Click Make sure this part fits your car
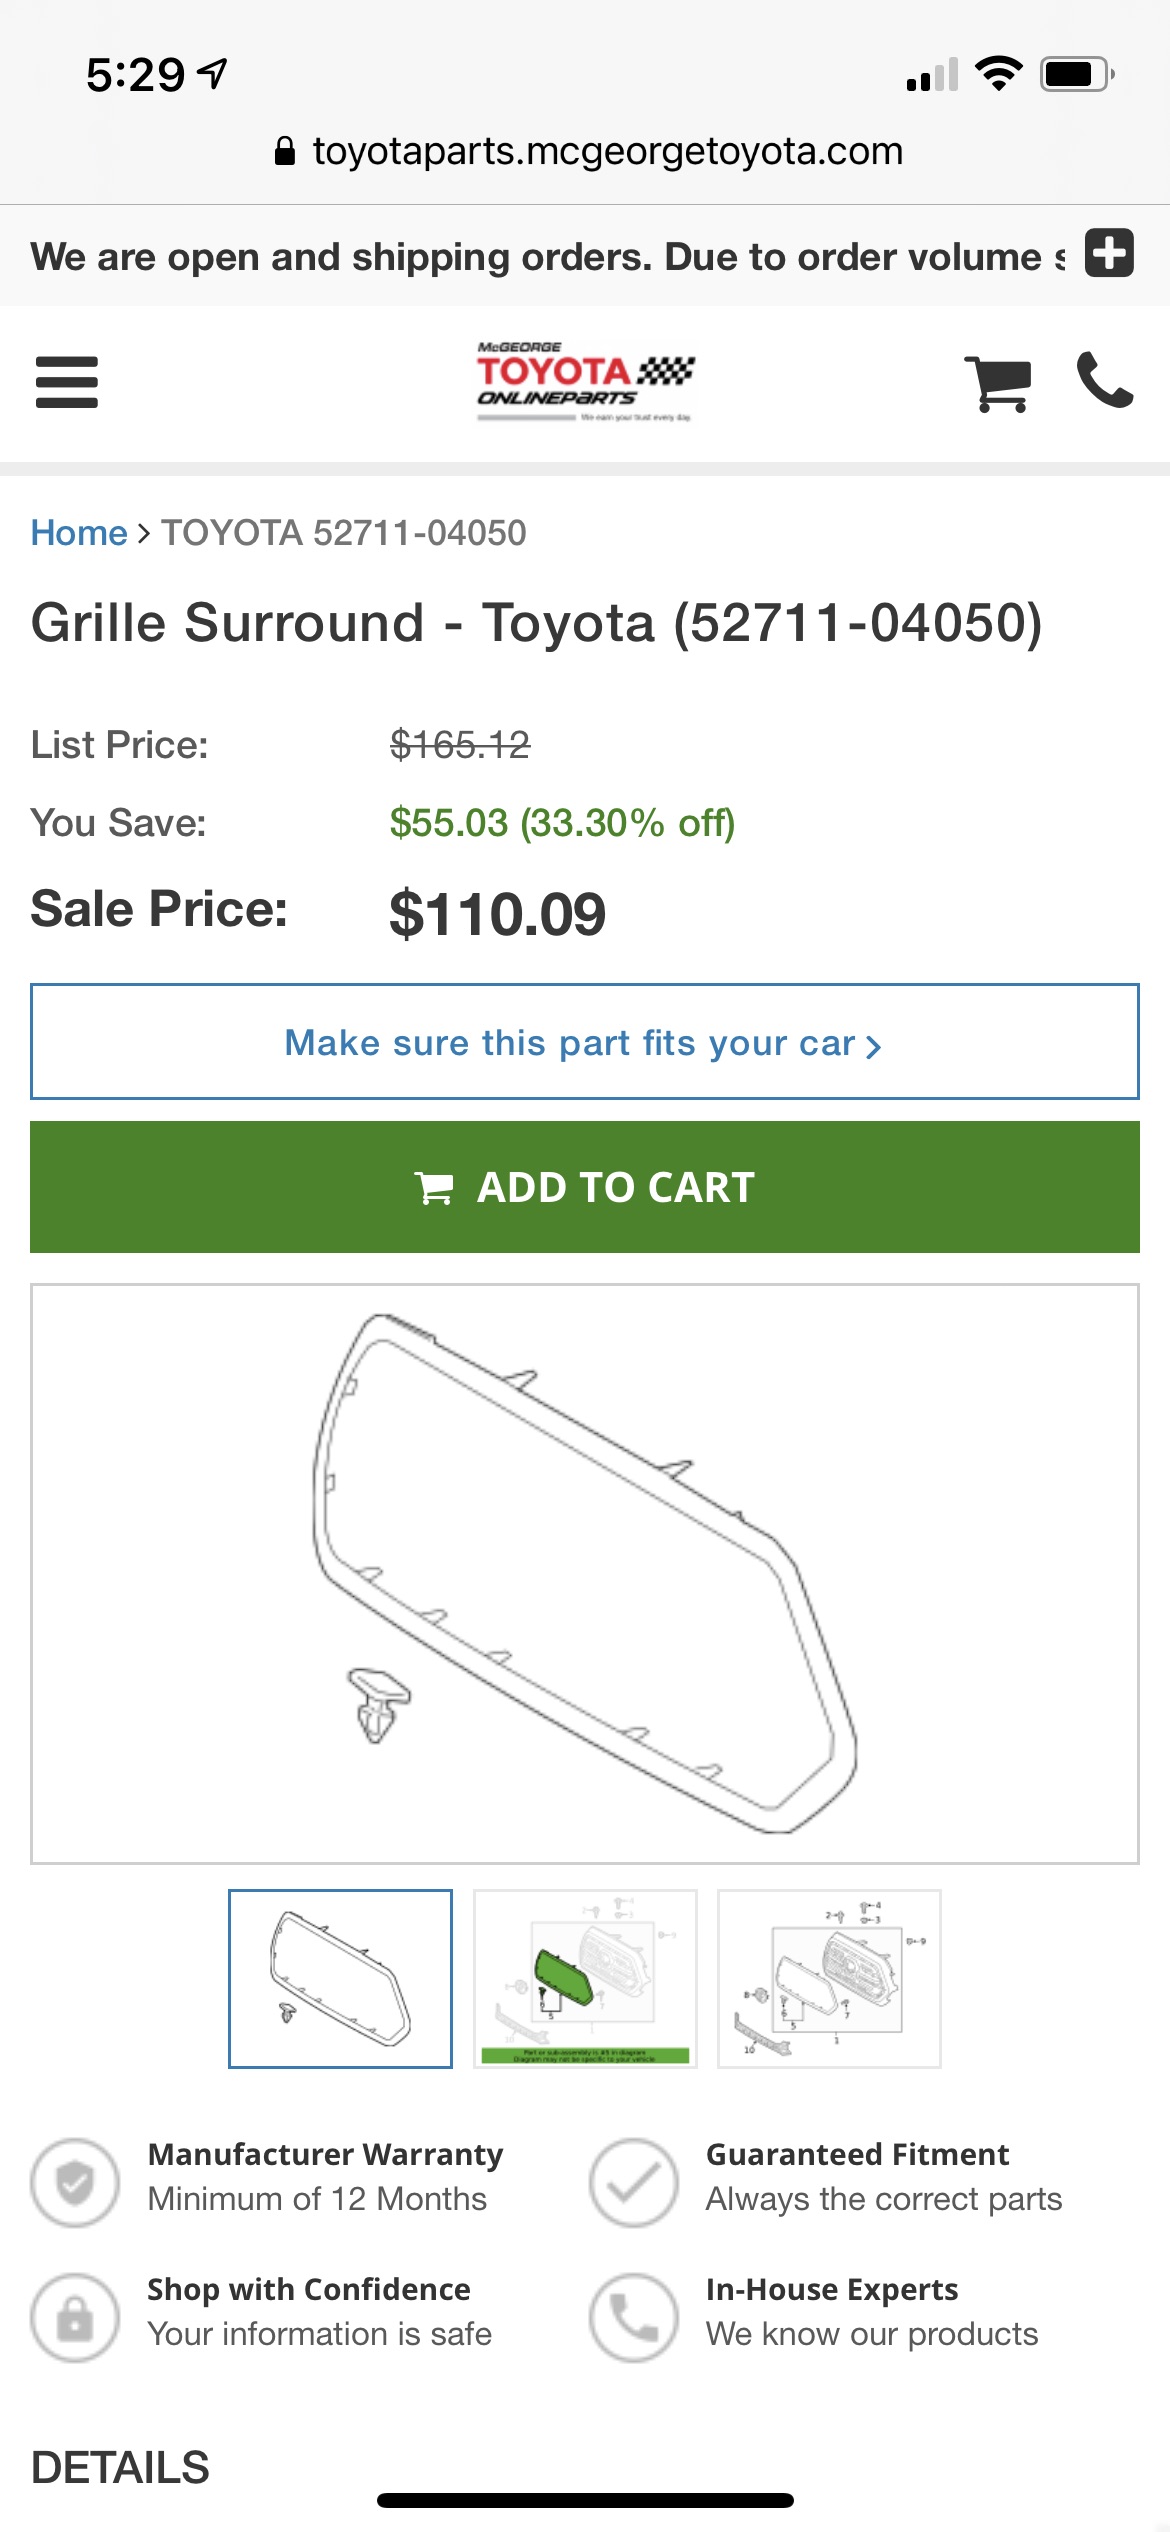Viewport: 1170px width, 2532px height. [585, 1042]
